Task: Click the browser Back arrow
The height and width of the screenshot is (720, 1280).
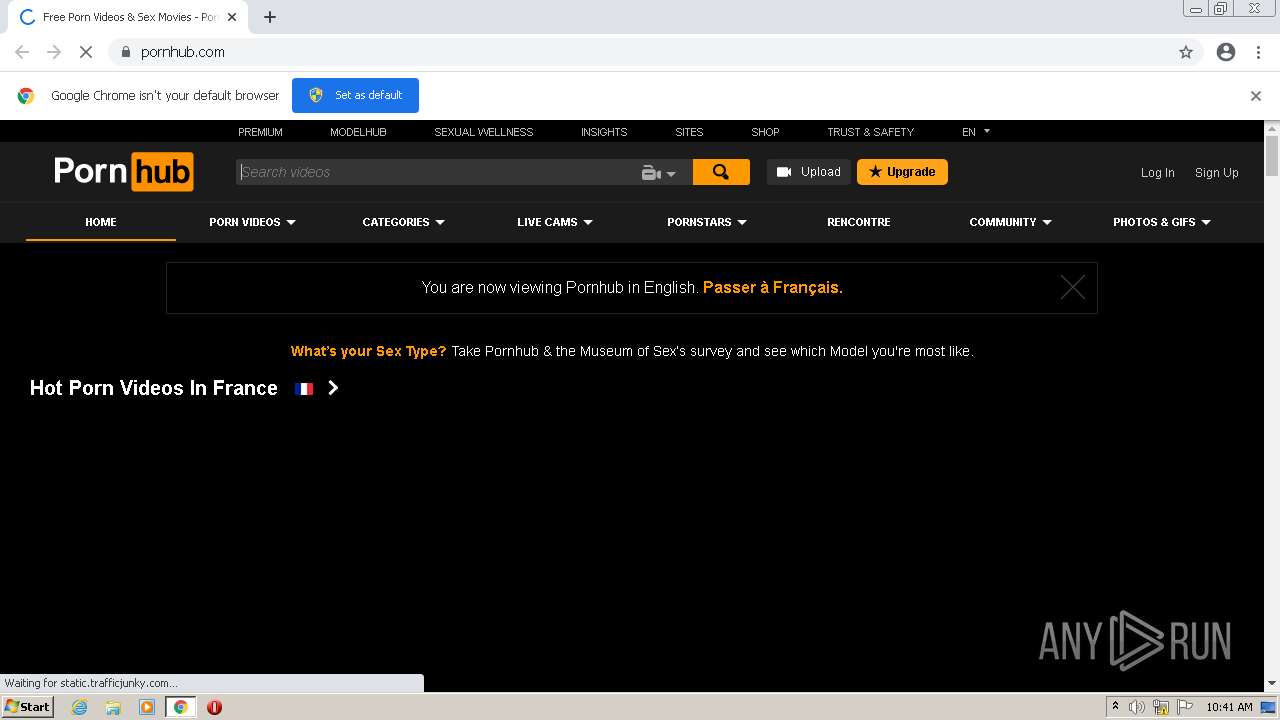Action: 22,52
